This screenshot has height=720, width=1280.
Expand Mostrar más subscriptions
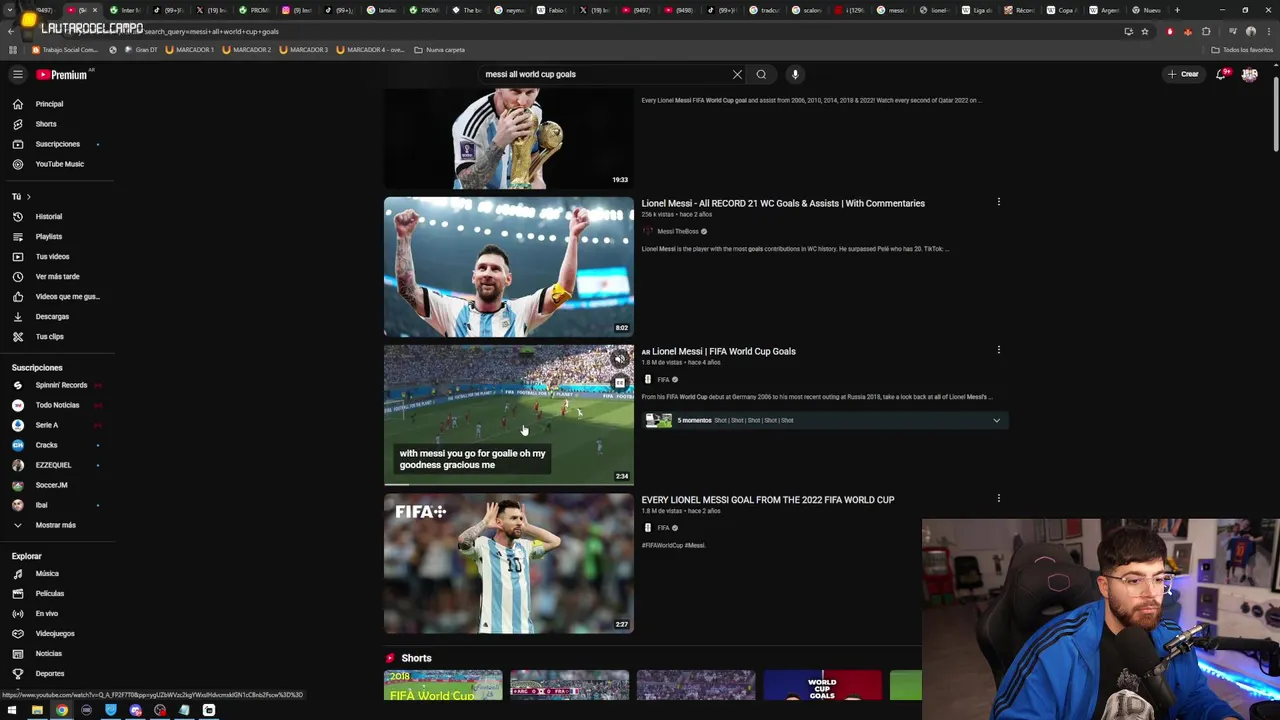coord(55,525)
